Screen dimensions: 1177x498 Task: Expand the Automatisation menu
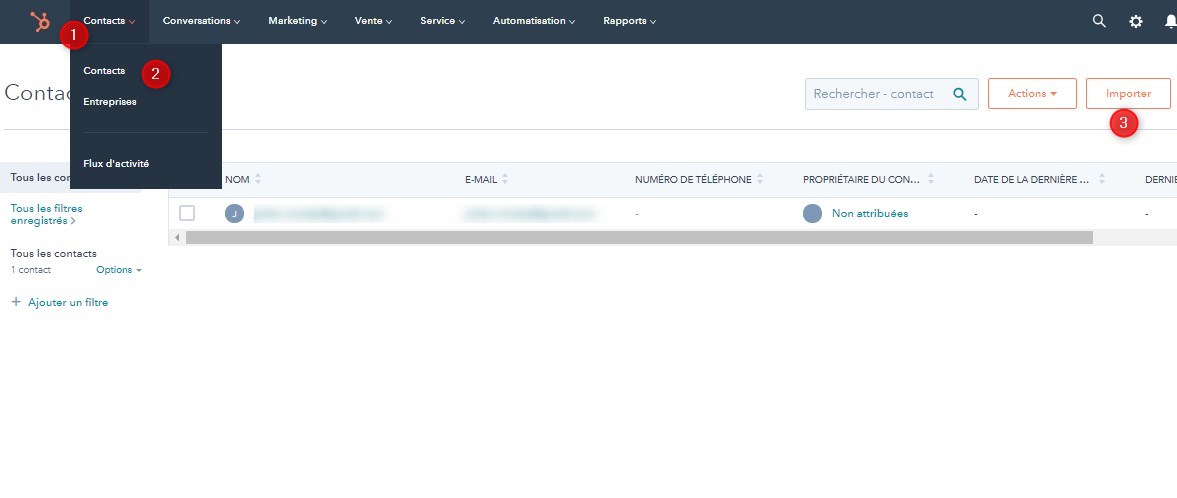coord(534,21)
